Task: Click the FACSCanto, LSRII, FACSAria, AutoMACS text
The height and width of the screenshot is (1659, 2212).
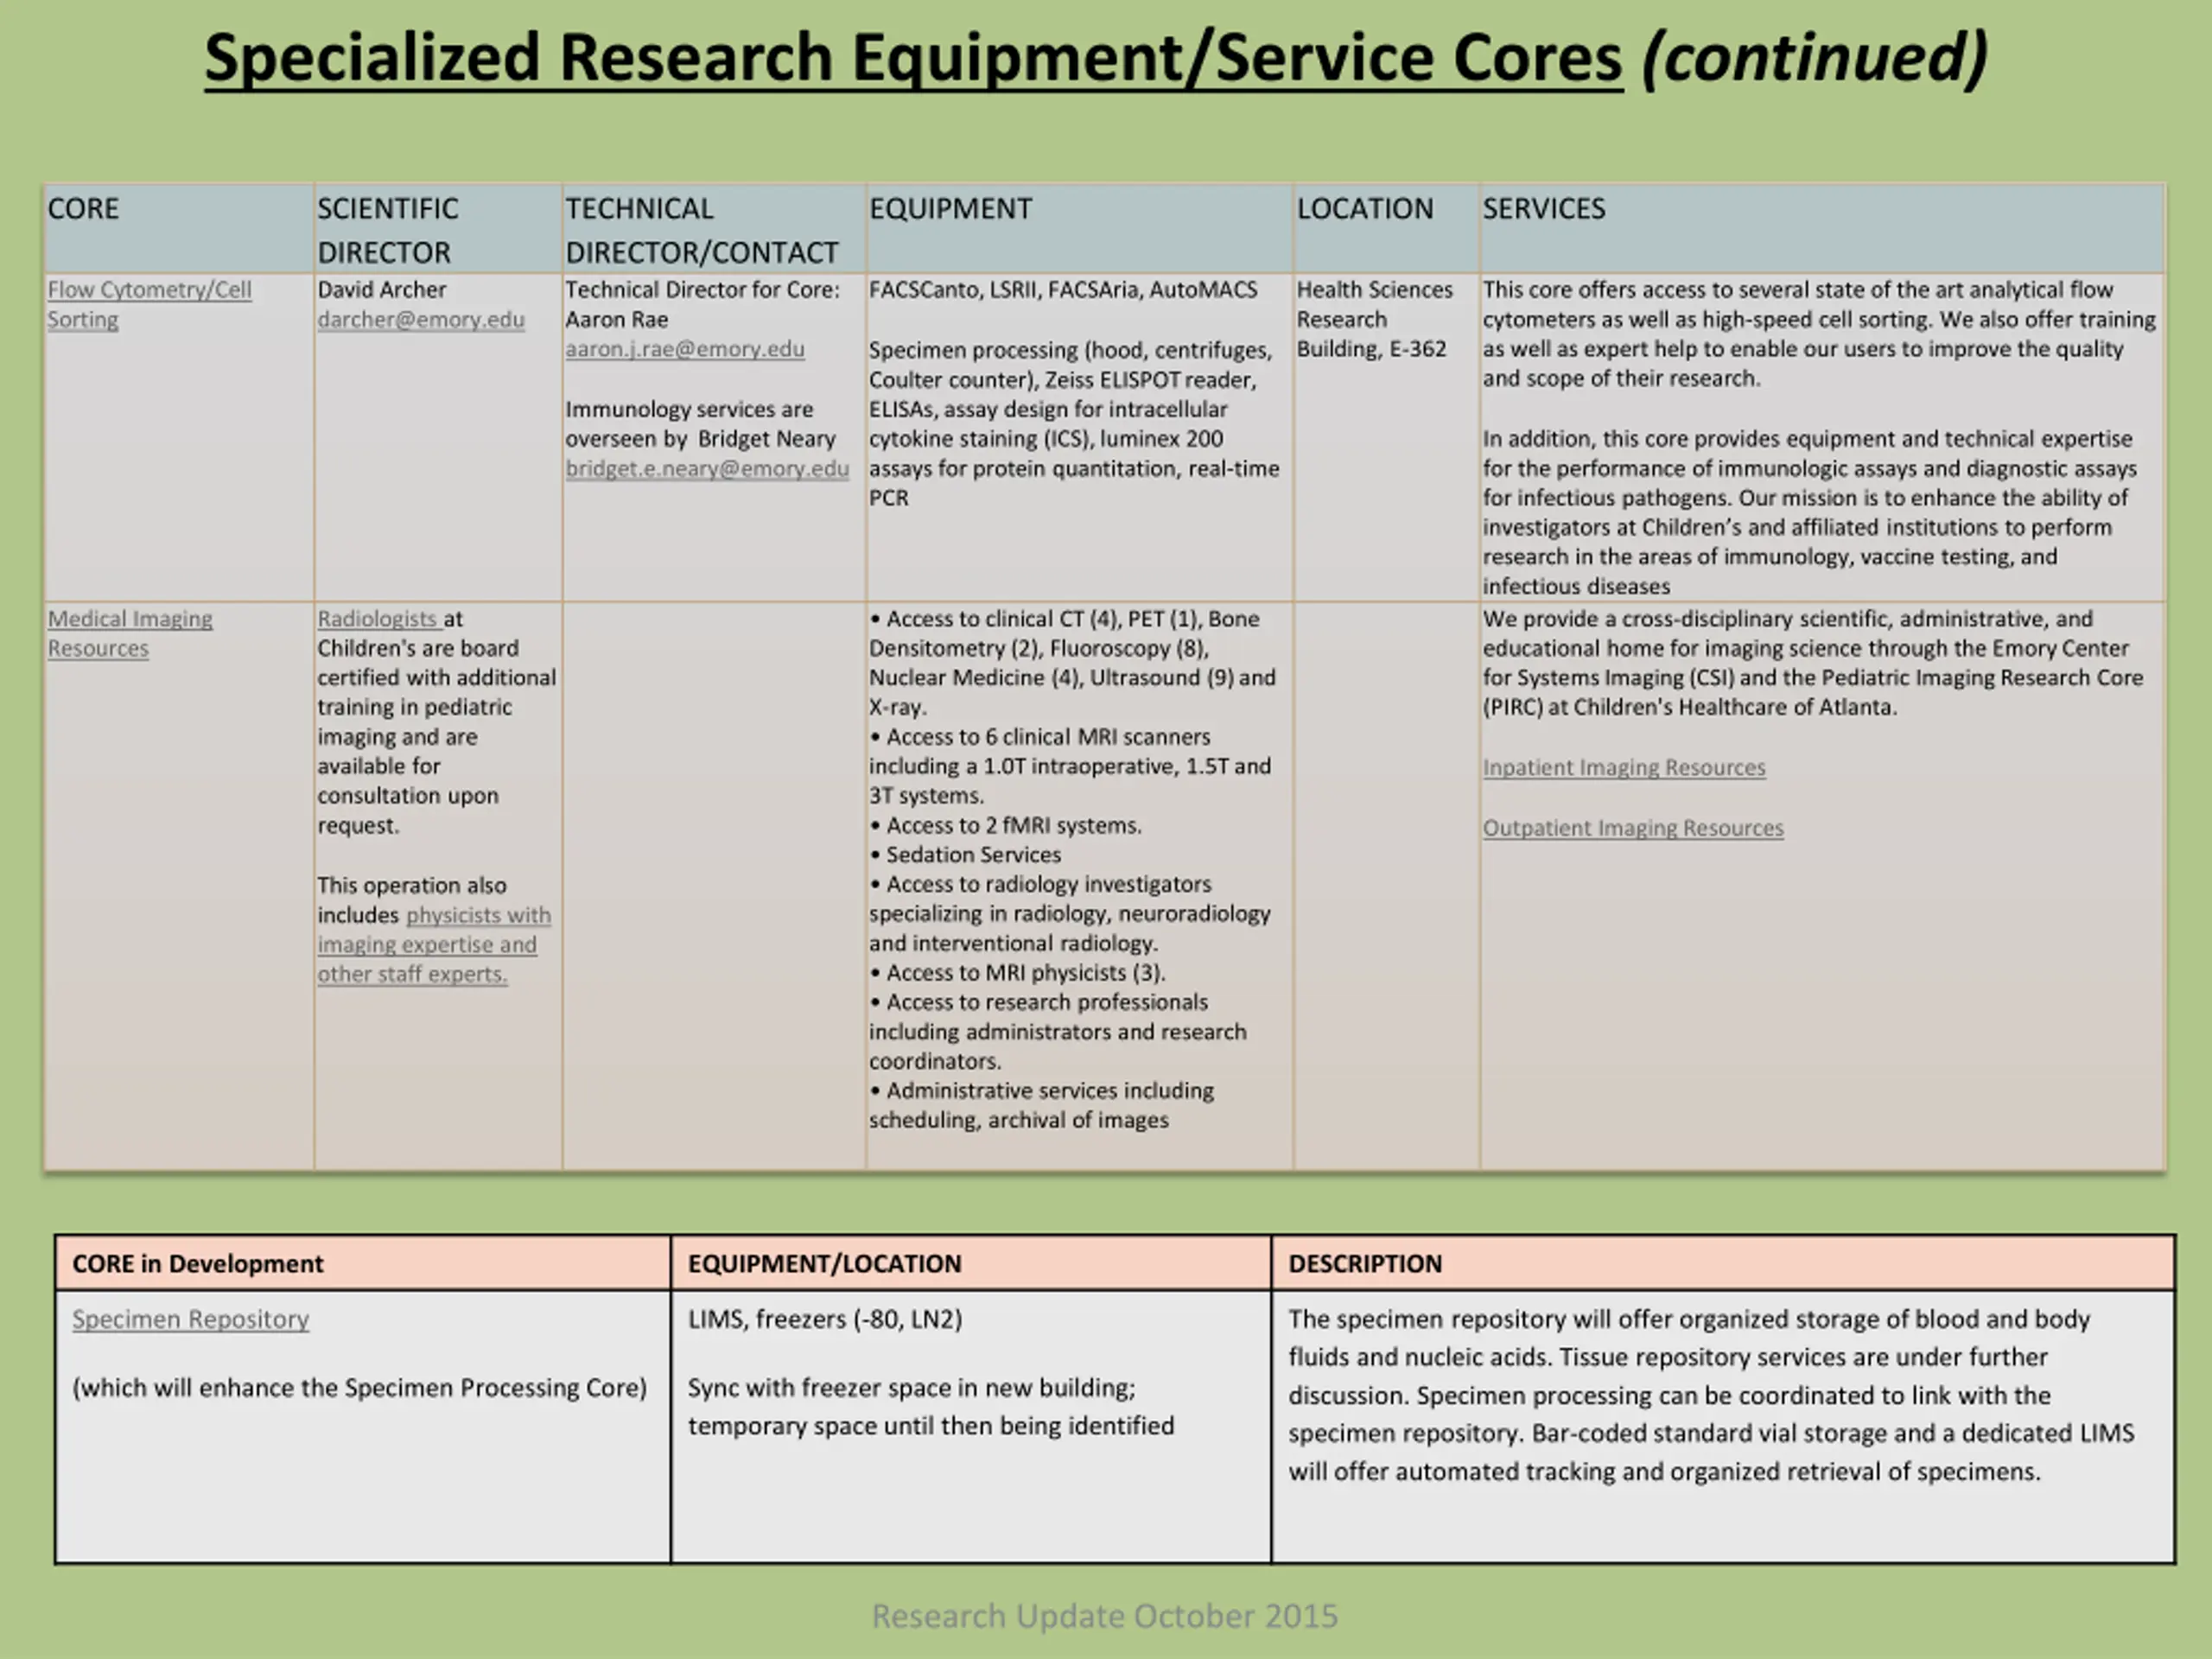Action: coord(1063,290)
